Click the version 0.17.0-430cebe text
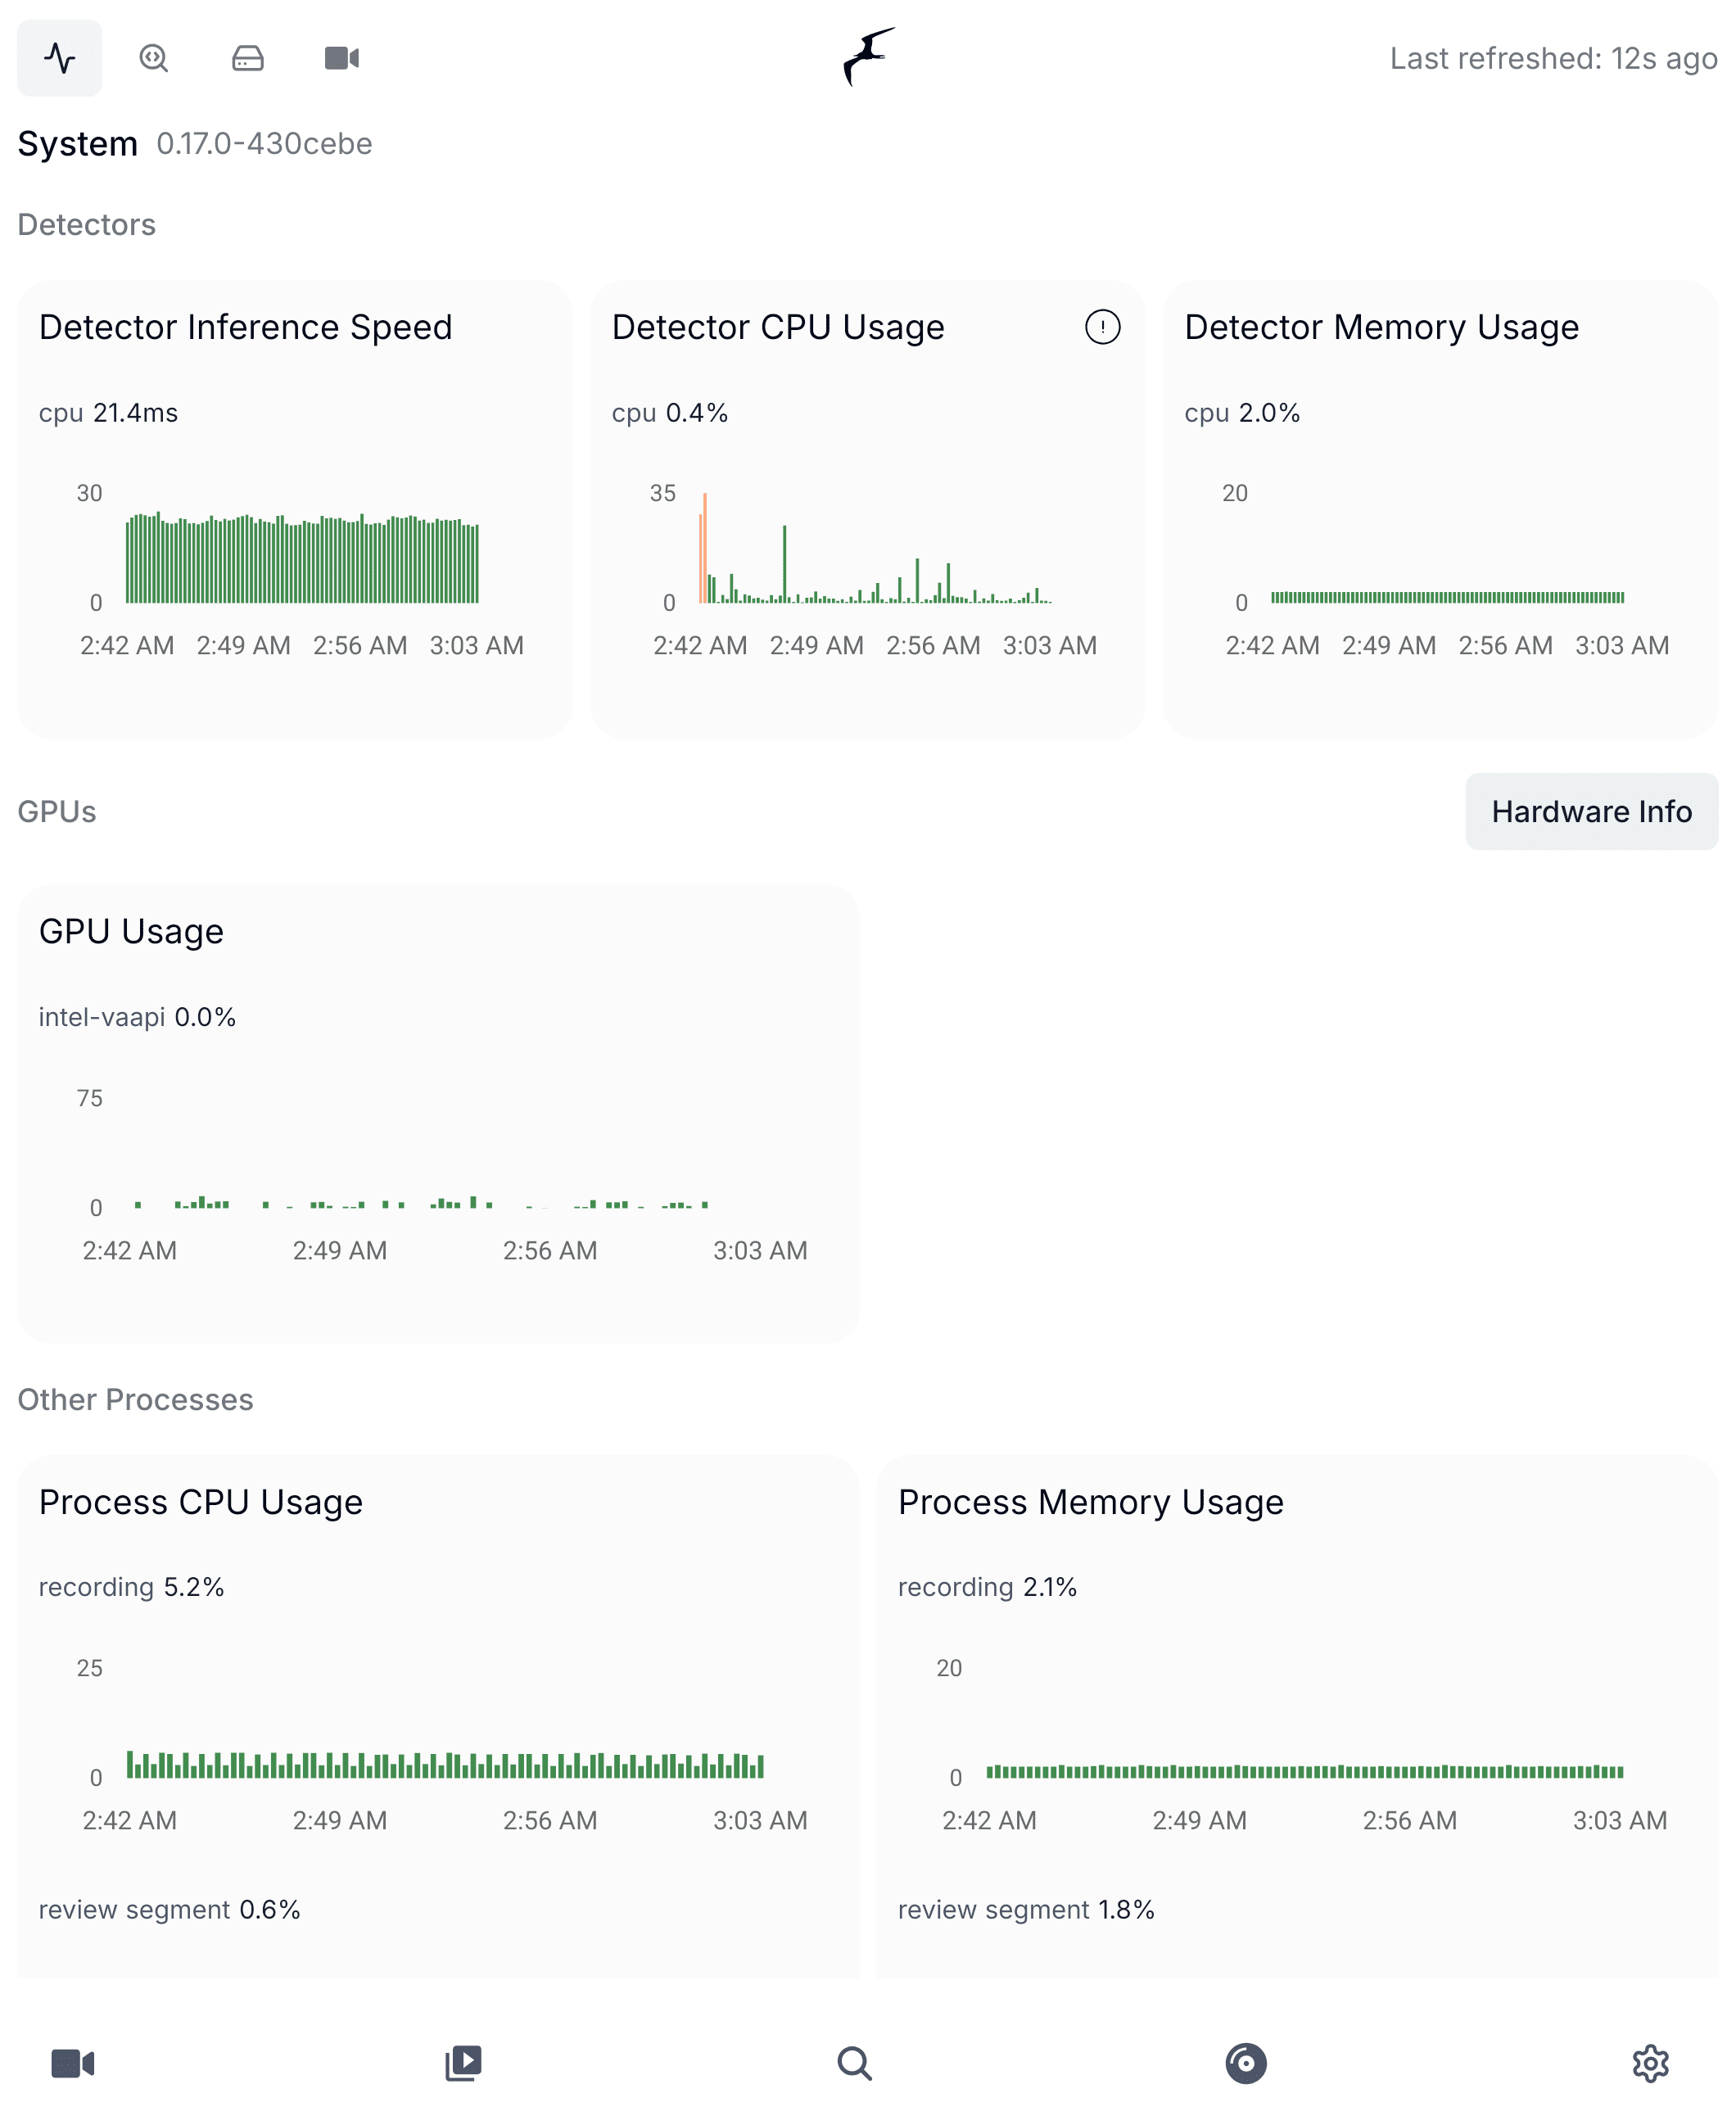This screenshot has width=1736, height=2102. click(264, 144)
